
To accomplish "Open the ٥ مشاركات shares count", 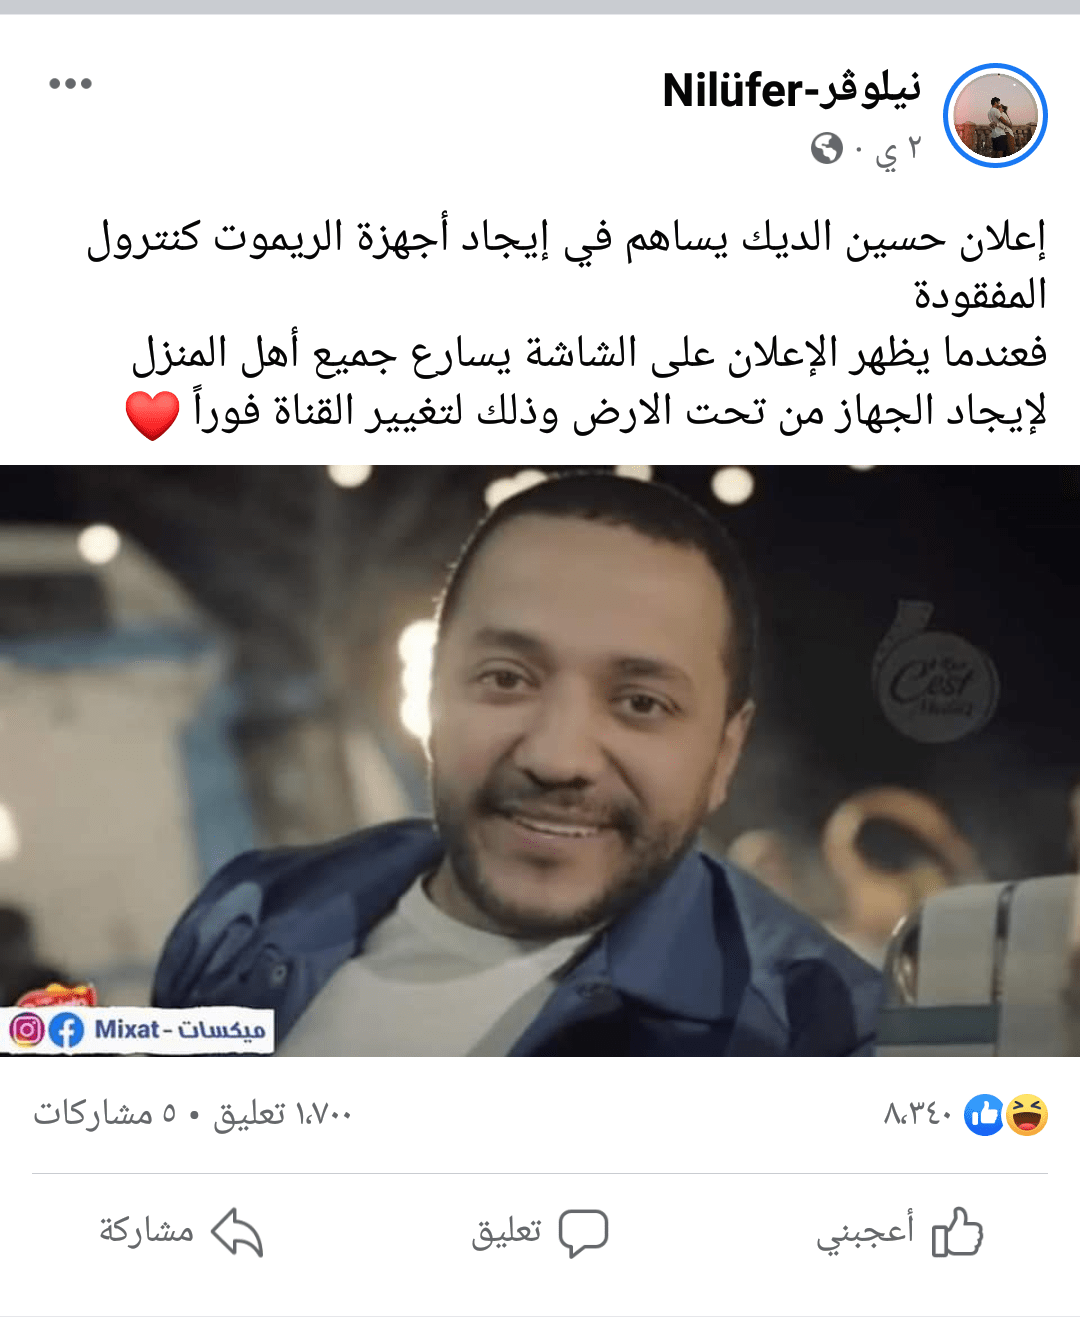I will (x=105, y=1113).
